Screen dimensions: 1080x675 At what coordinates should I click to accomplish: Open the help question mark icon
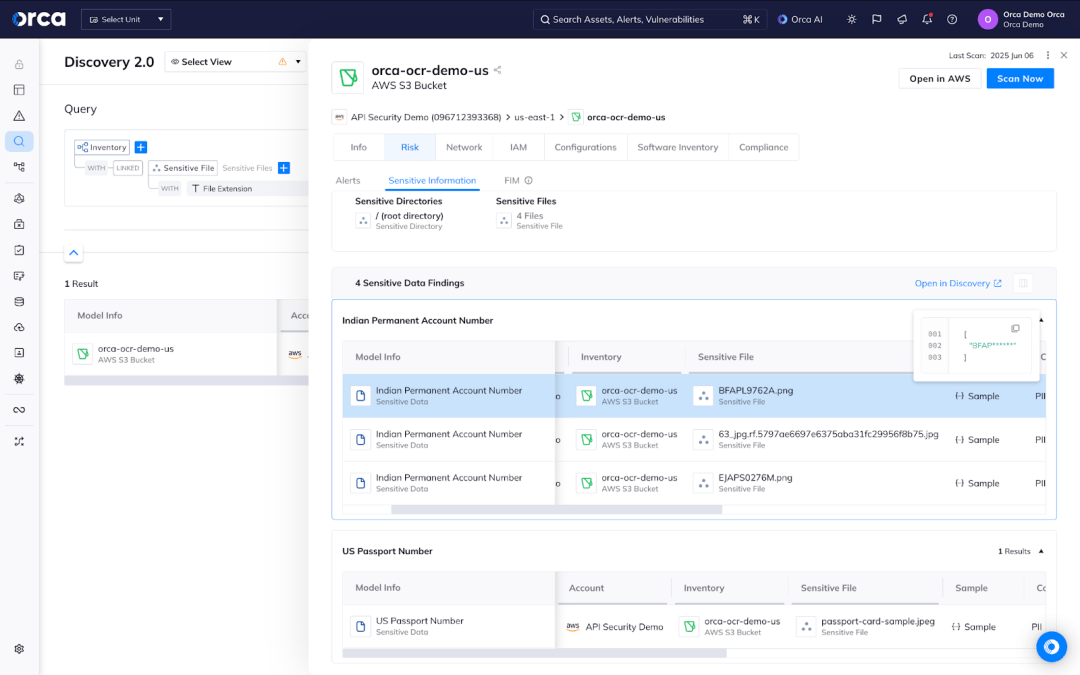click(952, 19)
